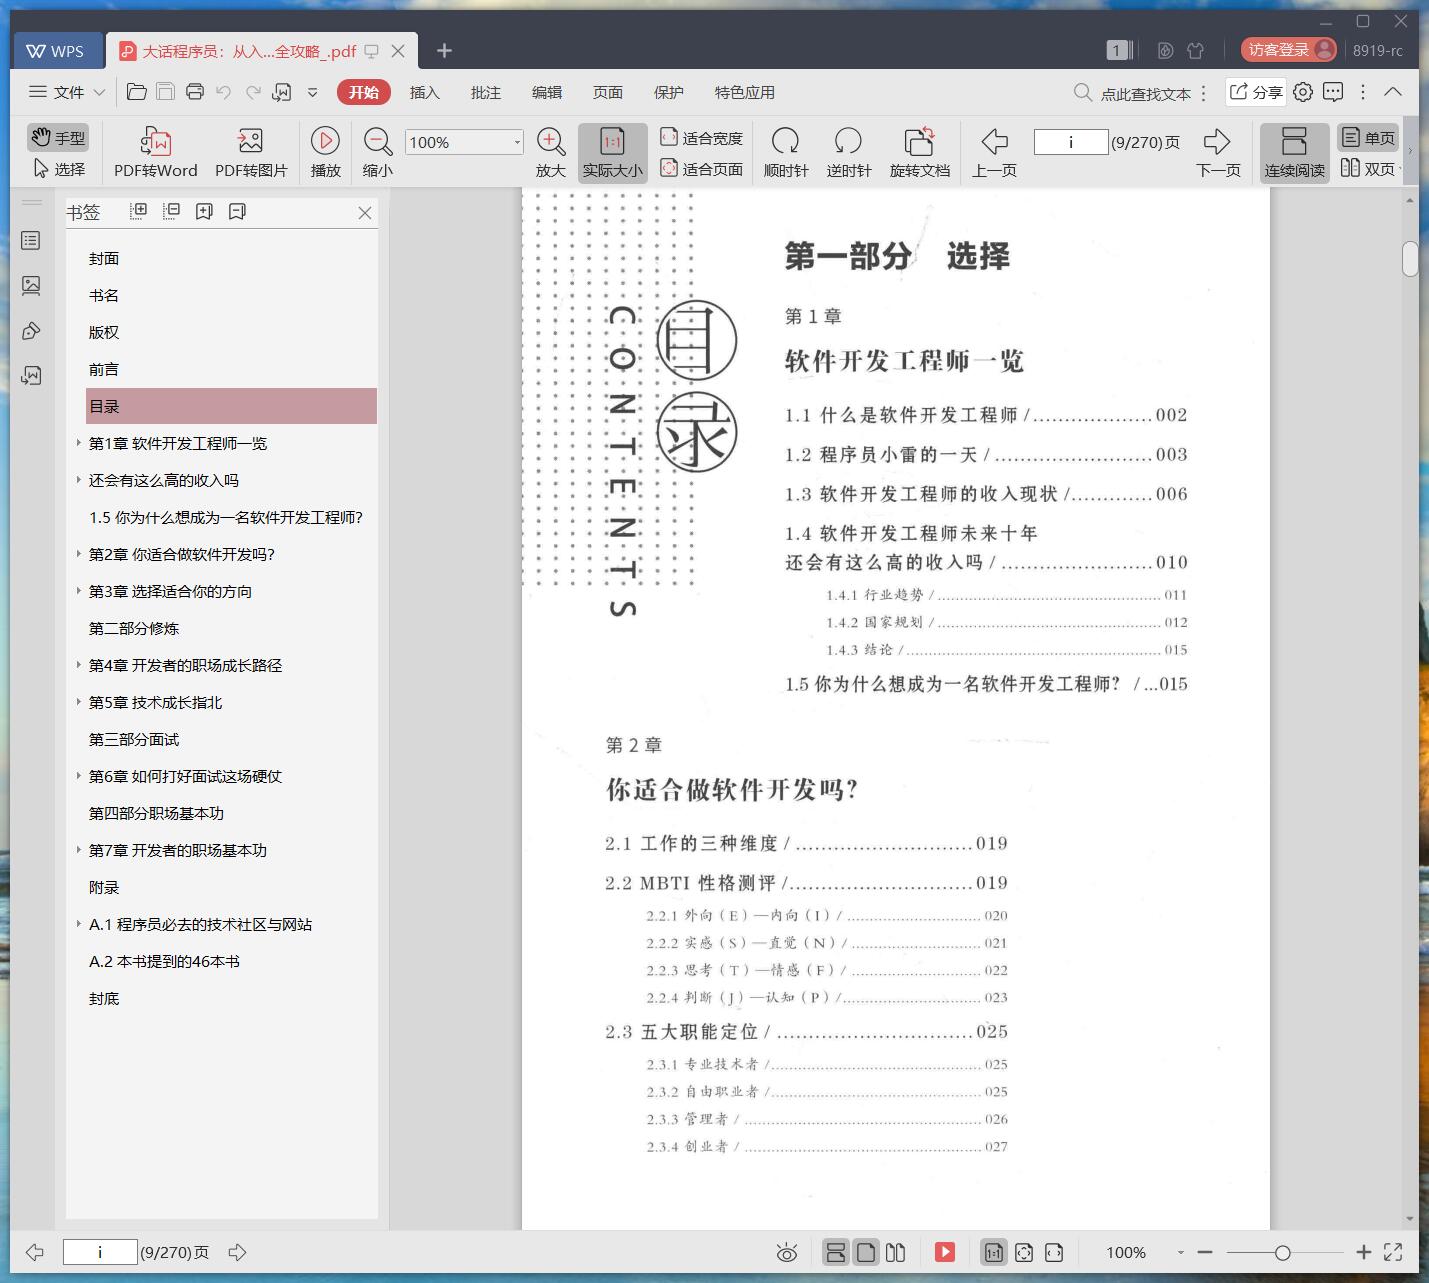Expand 第4章 开发者的职场成长路径 bookmark
Screen dimensions: 1429x1283
tap(78, 665)
